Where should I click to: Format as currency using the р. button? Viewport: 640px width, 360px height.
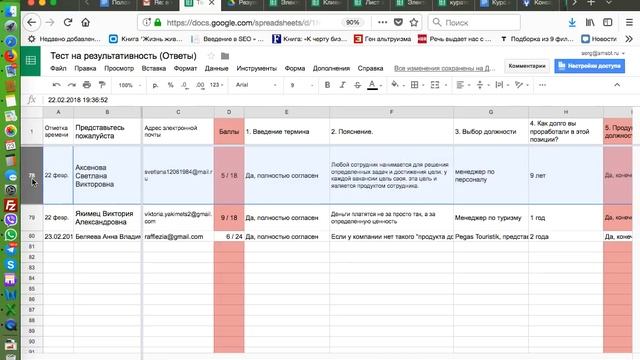click(155, 85)
